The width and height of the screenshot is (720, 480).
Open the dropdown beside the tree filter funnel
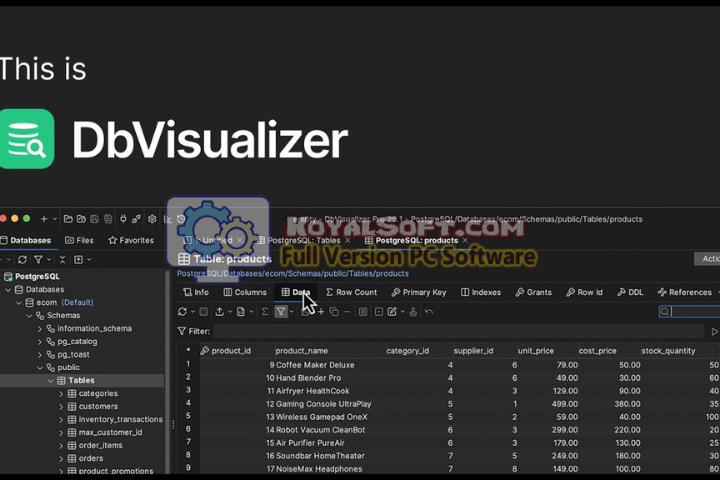point(49,260)
